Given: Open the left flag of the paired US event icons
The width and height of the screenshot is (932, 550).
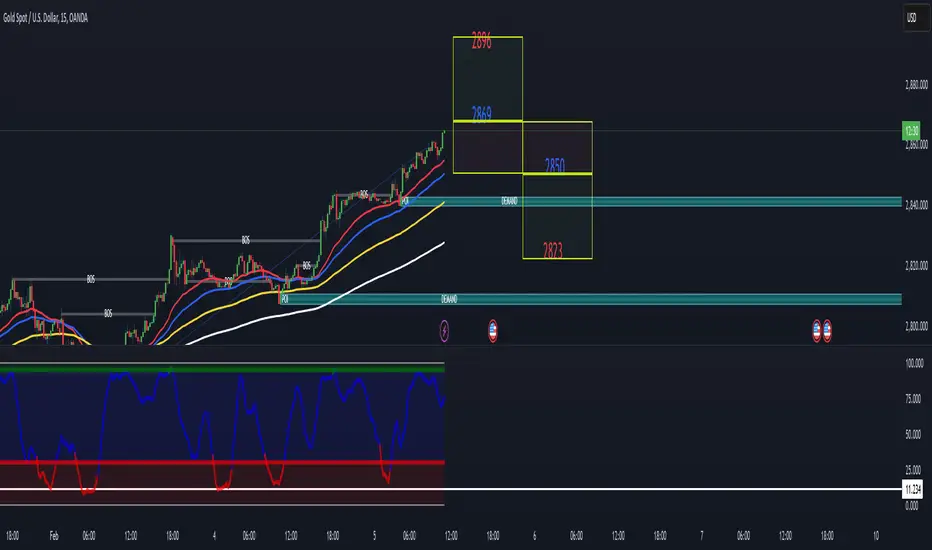Looking at the screenshot, I should coord(817,331).
